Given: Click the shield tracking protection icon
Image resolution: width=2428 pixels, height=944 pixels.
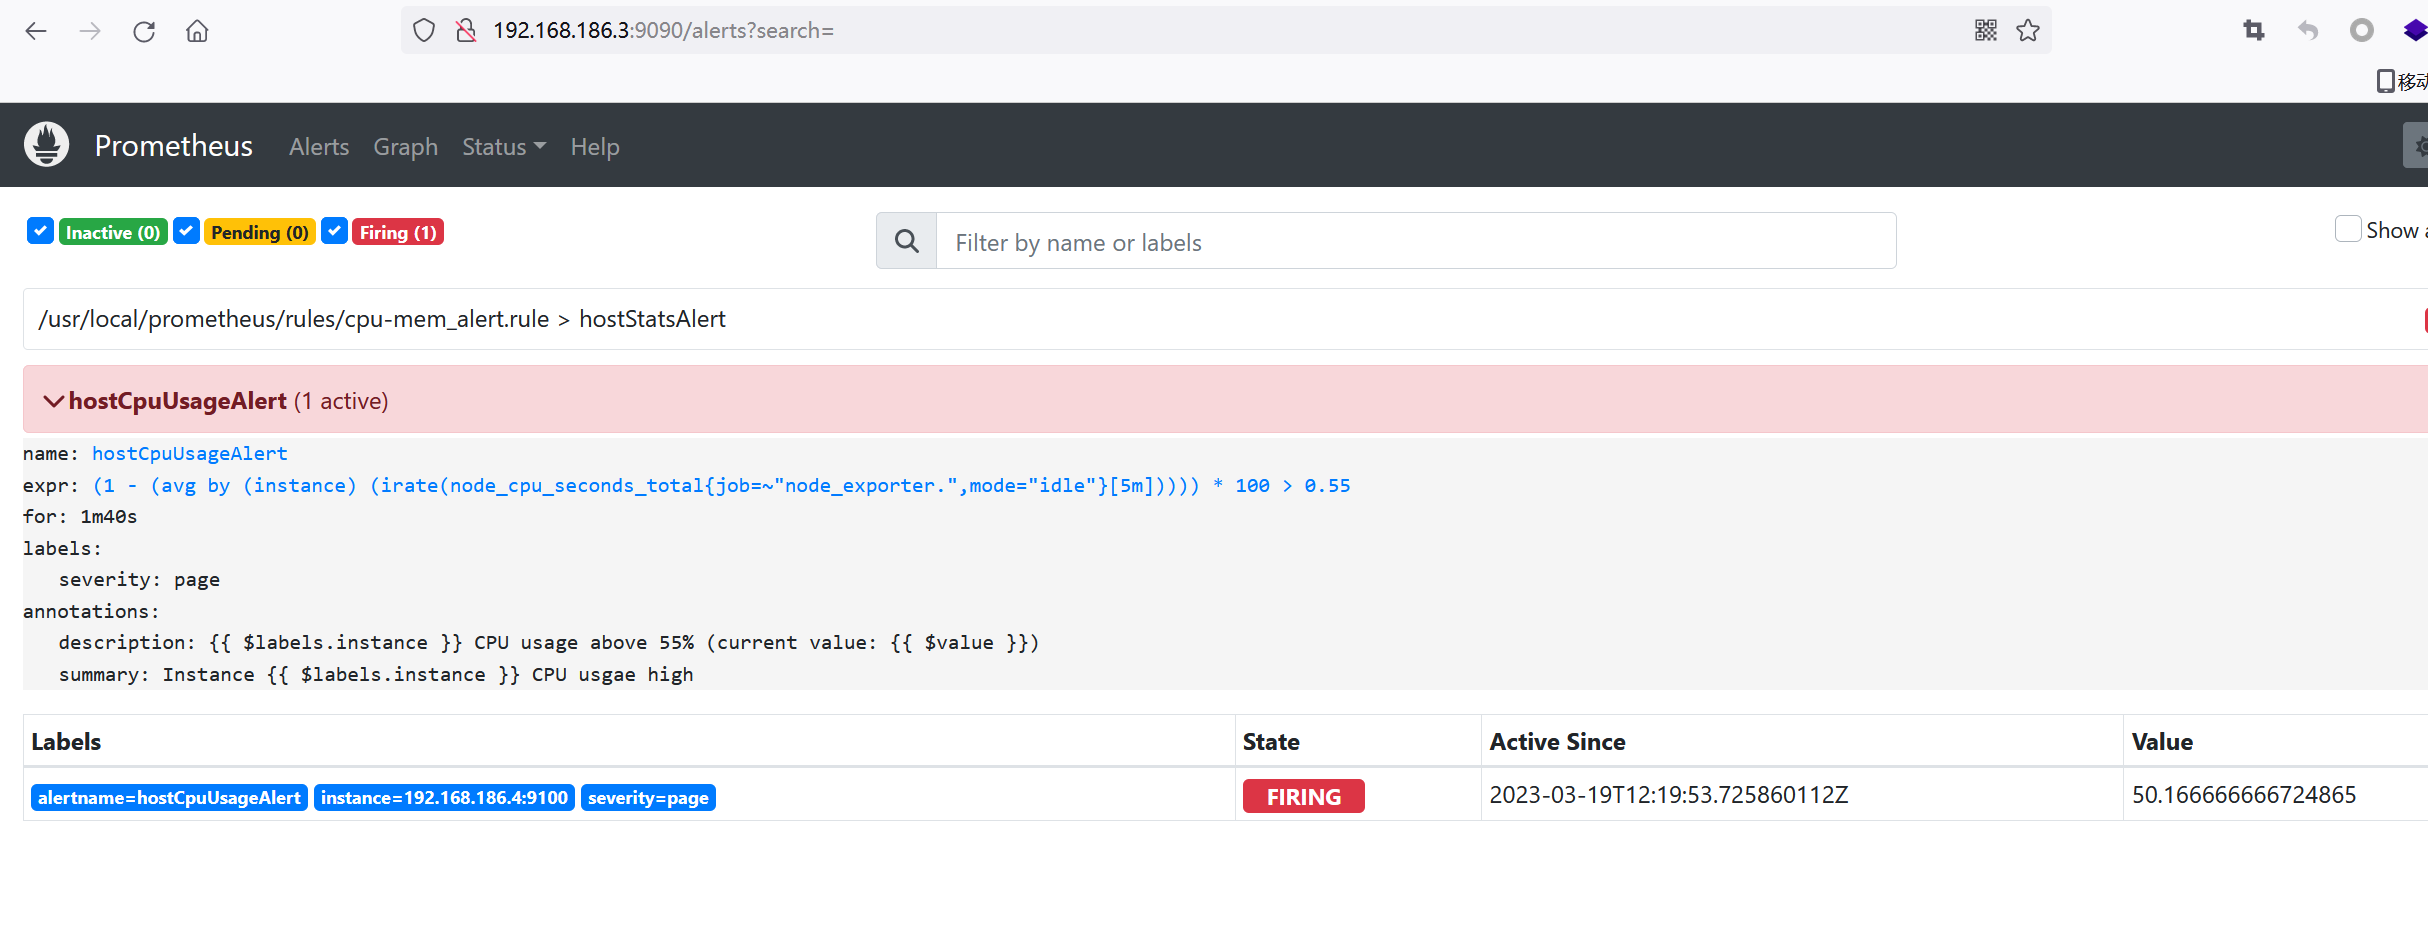Looking at the screenshot, I should click(x=424, y=31).
